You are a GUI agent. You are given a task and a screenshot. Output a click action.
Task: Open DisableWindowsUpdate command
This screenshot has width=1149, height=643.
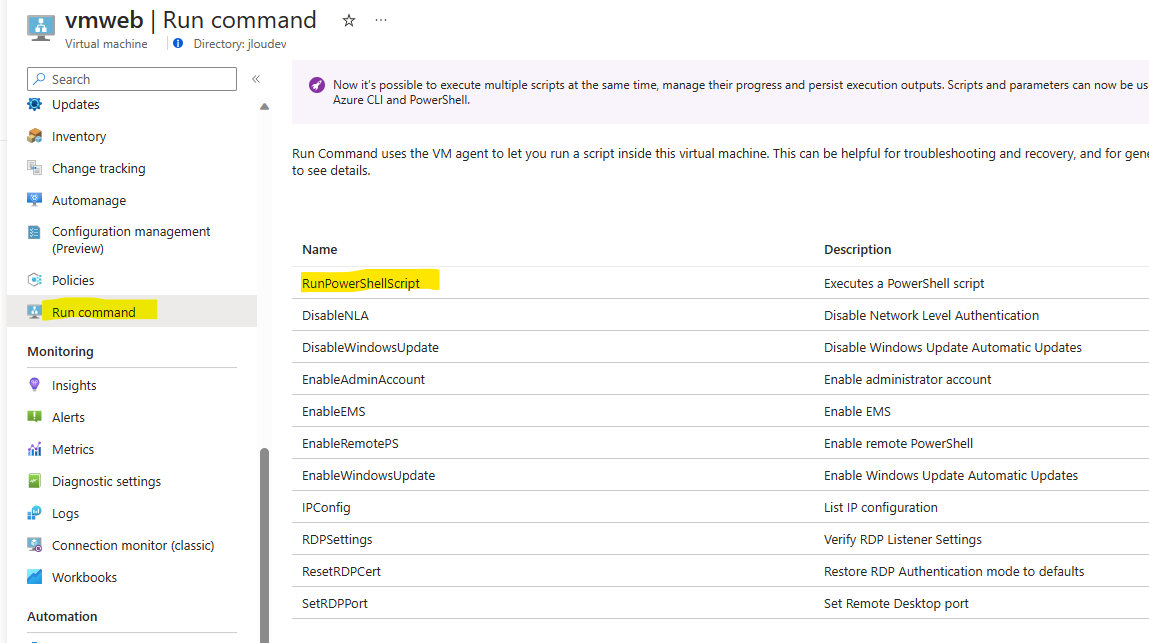(x=370, y=348)
